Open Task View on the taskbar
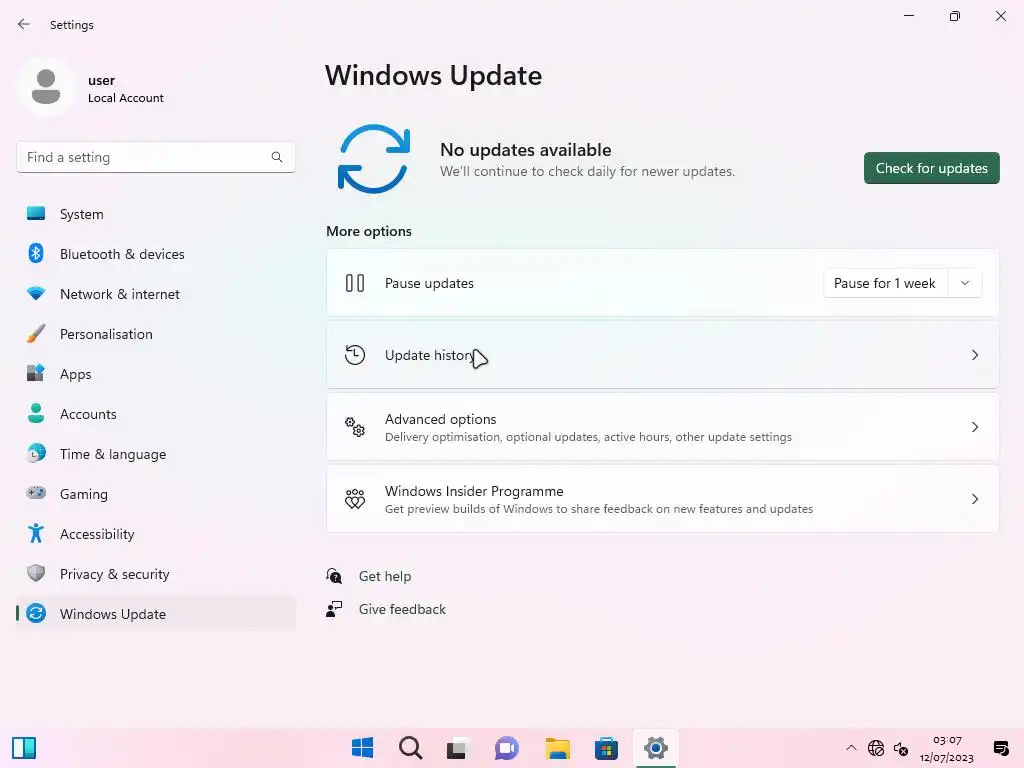The image size is (1024, 768). [x=458, y=748]
